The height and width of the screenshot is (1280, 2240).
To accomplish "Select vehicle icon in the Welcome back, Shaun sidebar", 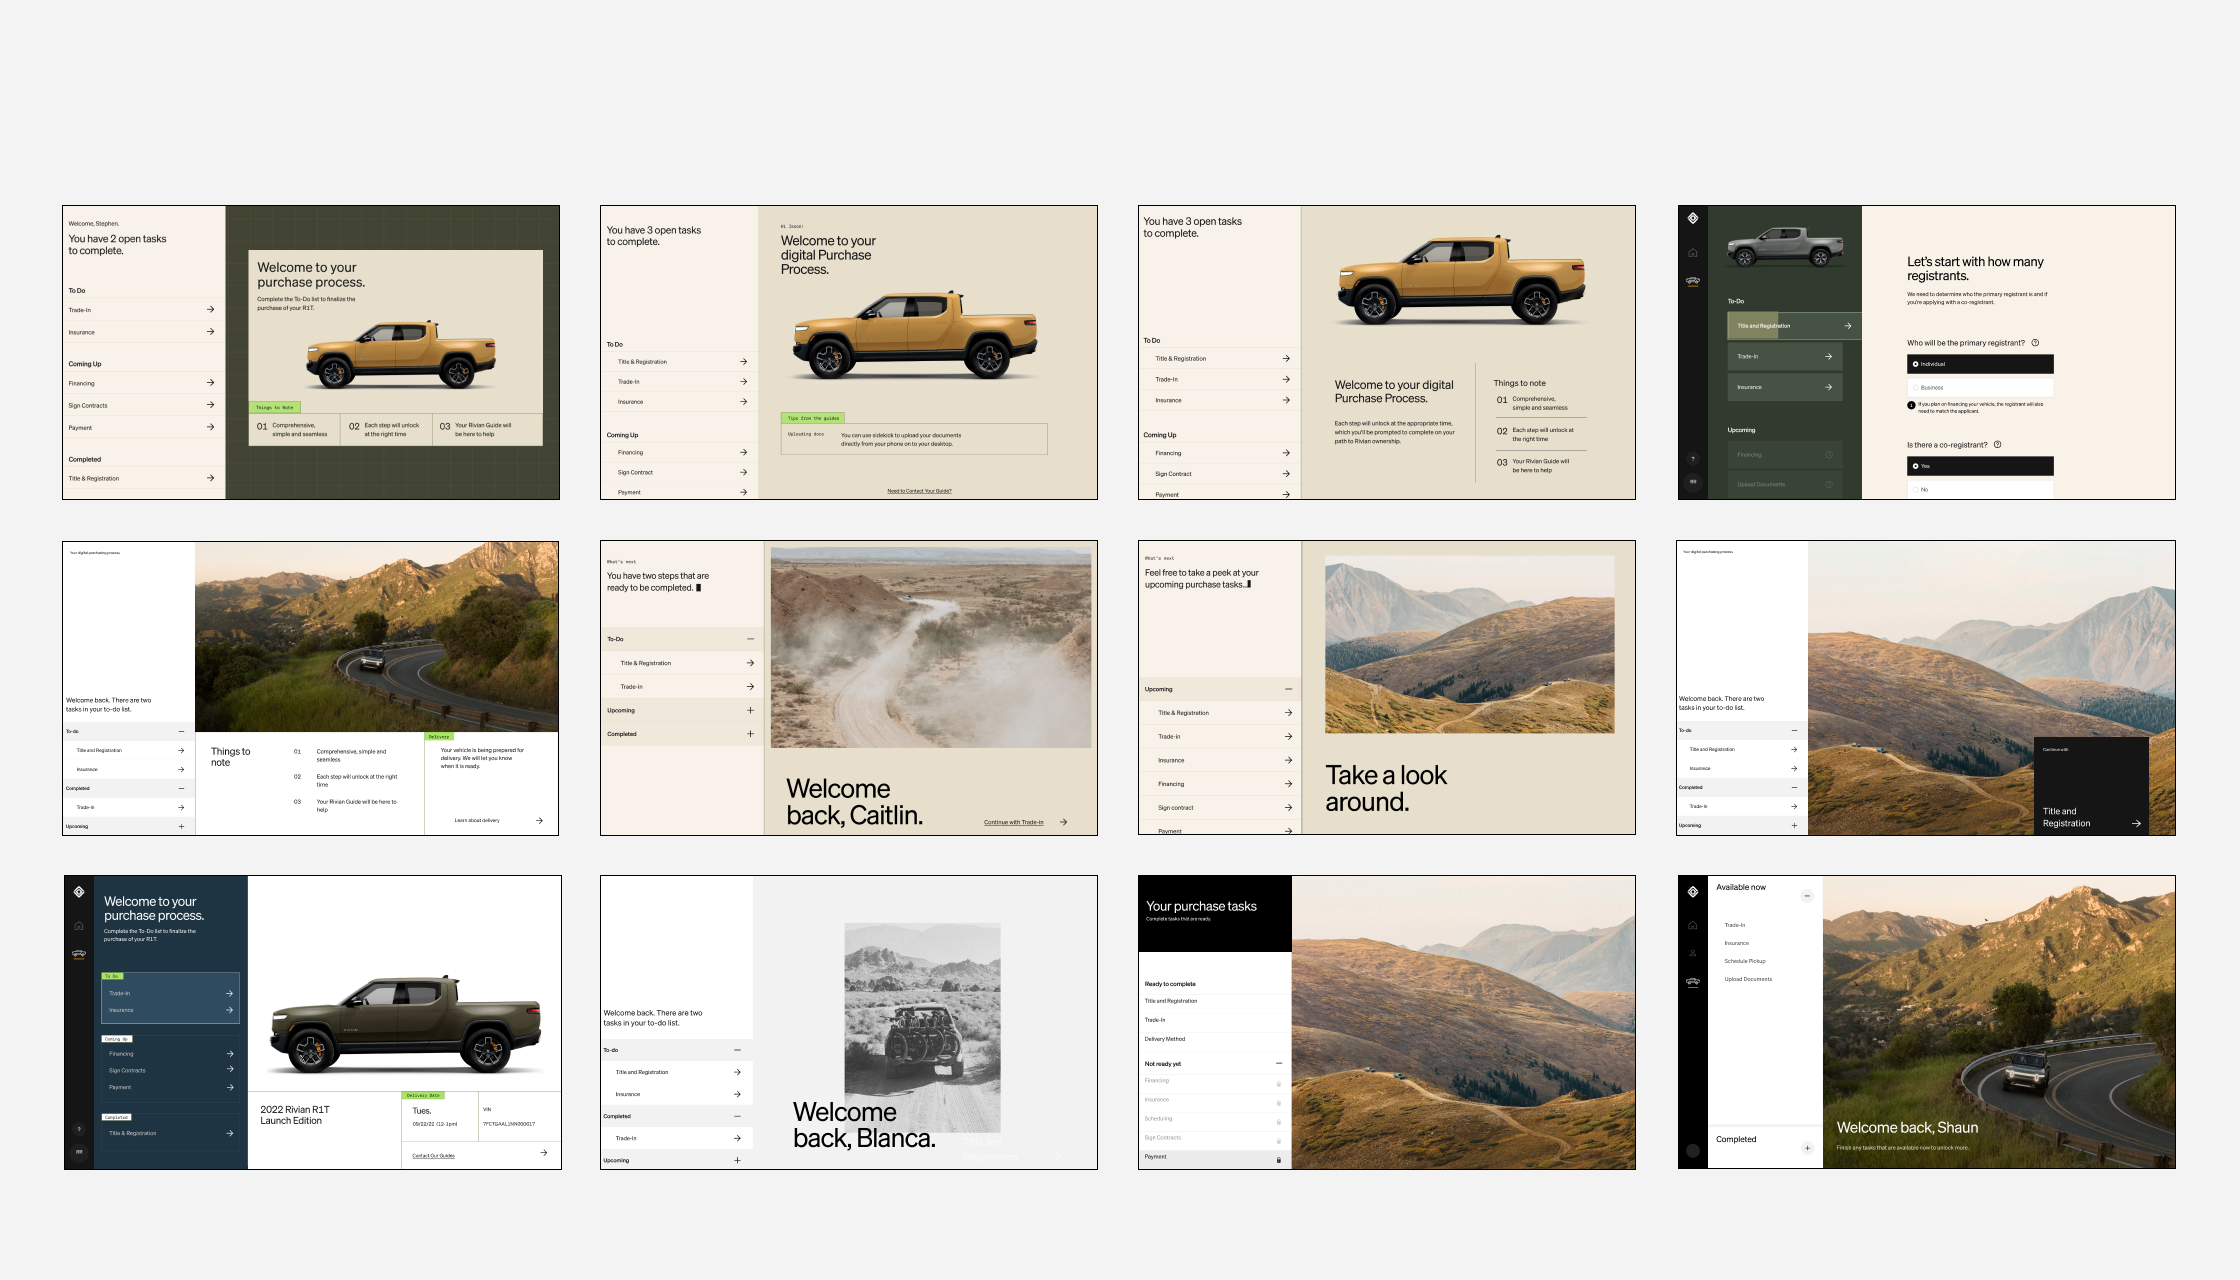I will point(1693,982).
